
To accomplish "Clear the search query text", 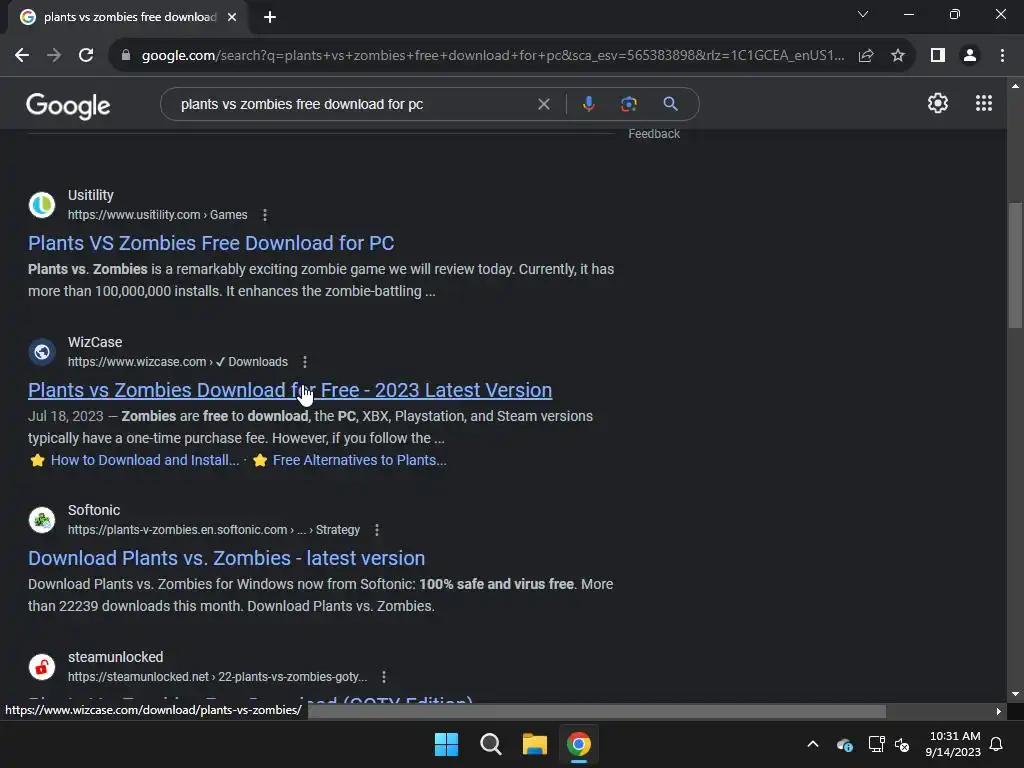I will (543, 104).
